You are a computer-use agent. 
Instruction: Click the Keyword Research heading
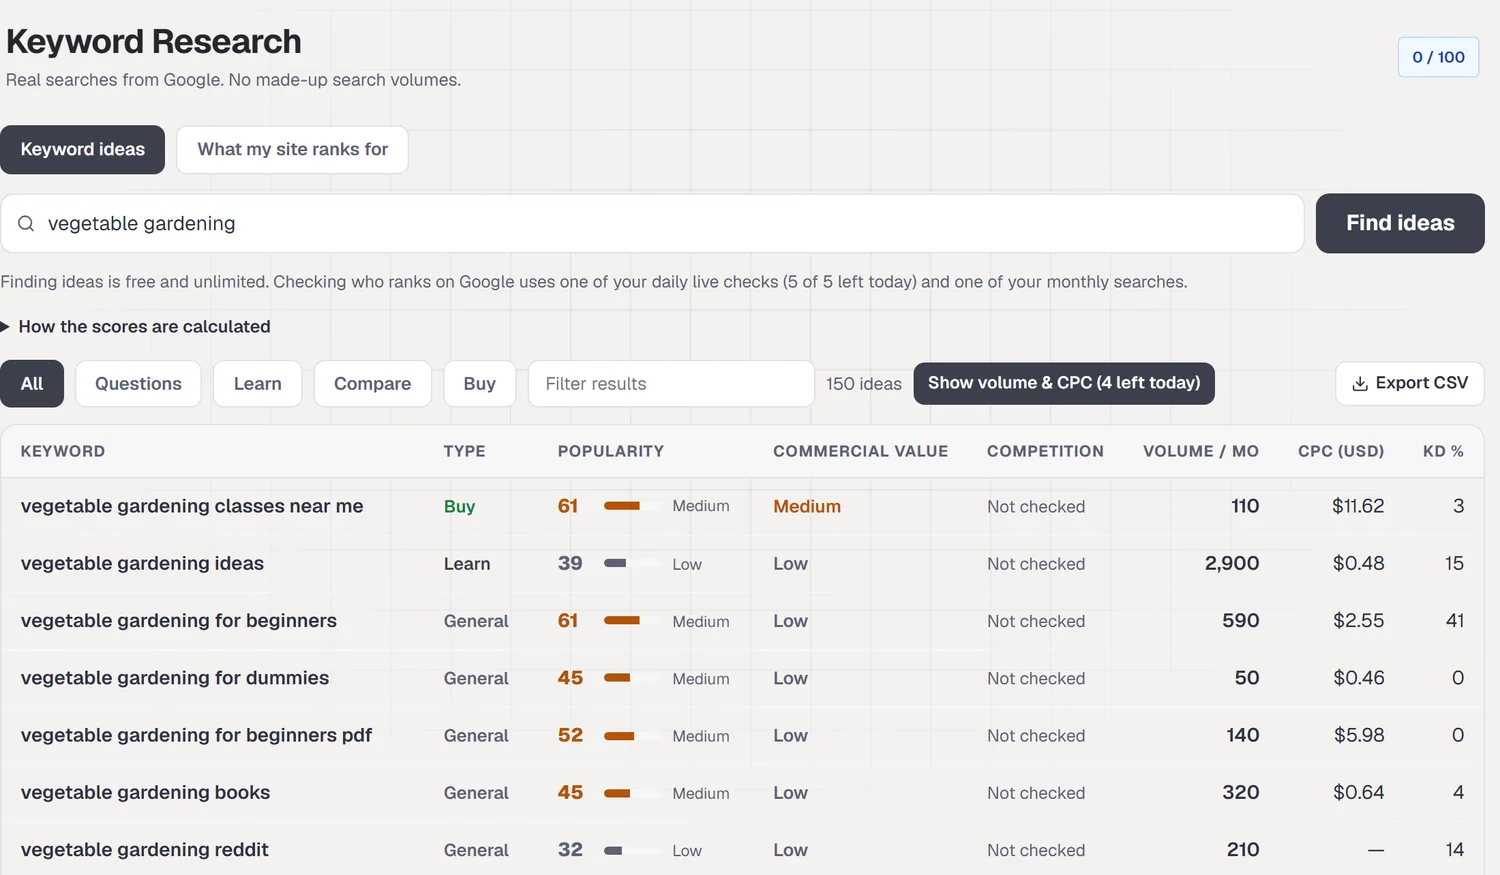click(154, 41)
